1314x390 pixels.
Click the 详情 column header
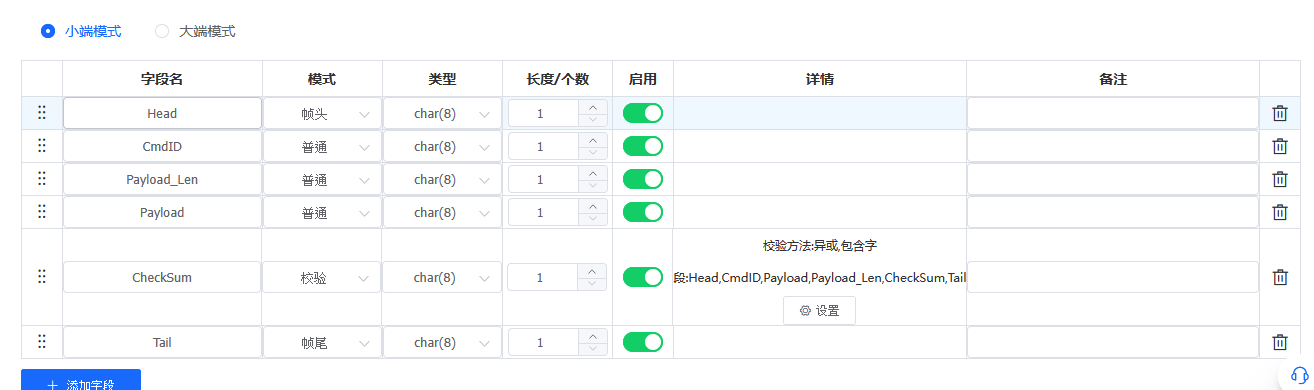(x=820, y=78)
